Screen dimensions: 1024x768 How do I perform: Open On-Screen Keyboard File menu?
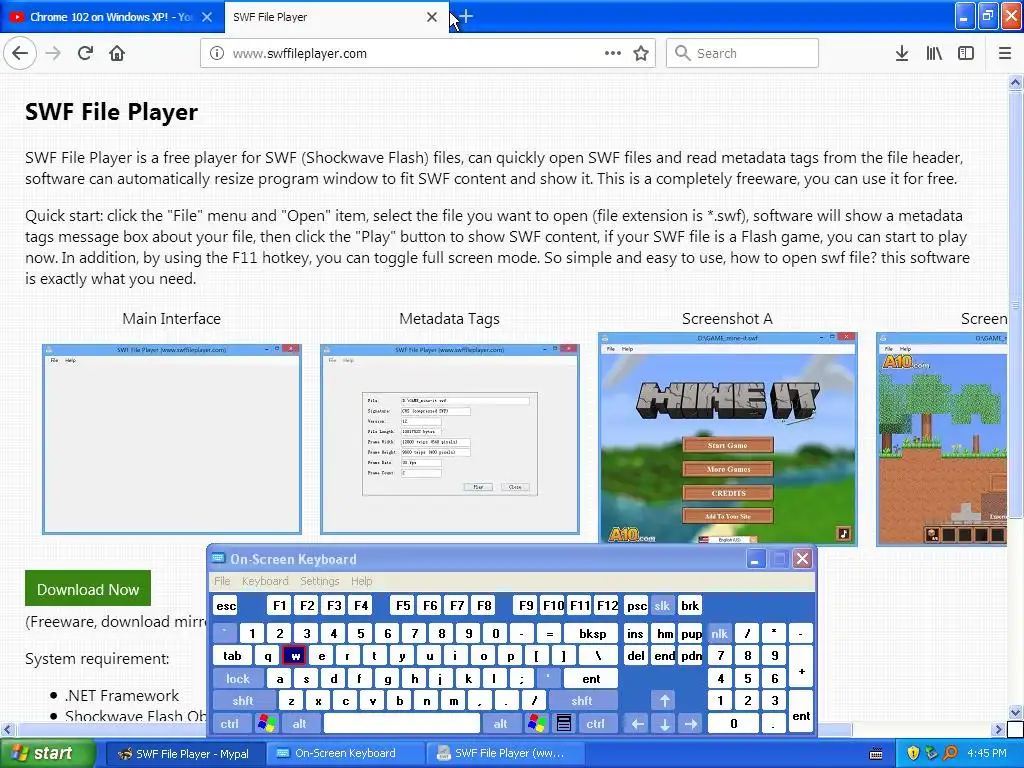click(x=222, y=581)
